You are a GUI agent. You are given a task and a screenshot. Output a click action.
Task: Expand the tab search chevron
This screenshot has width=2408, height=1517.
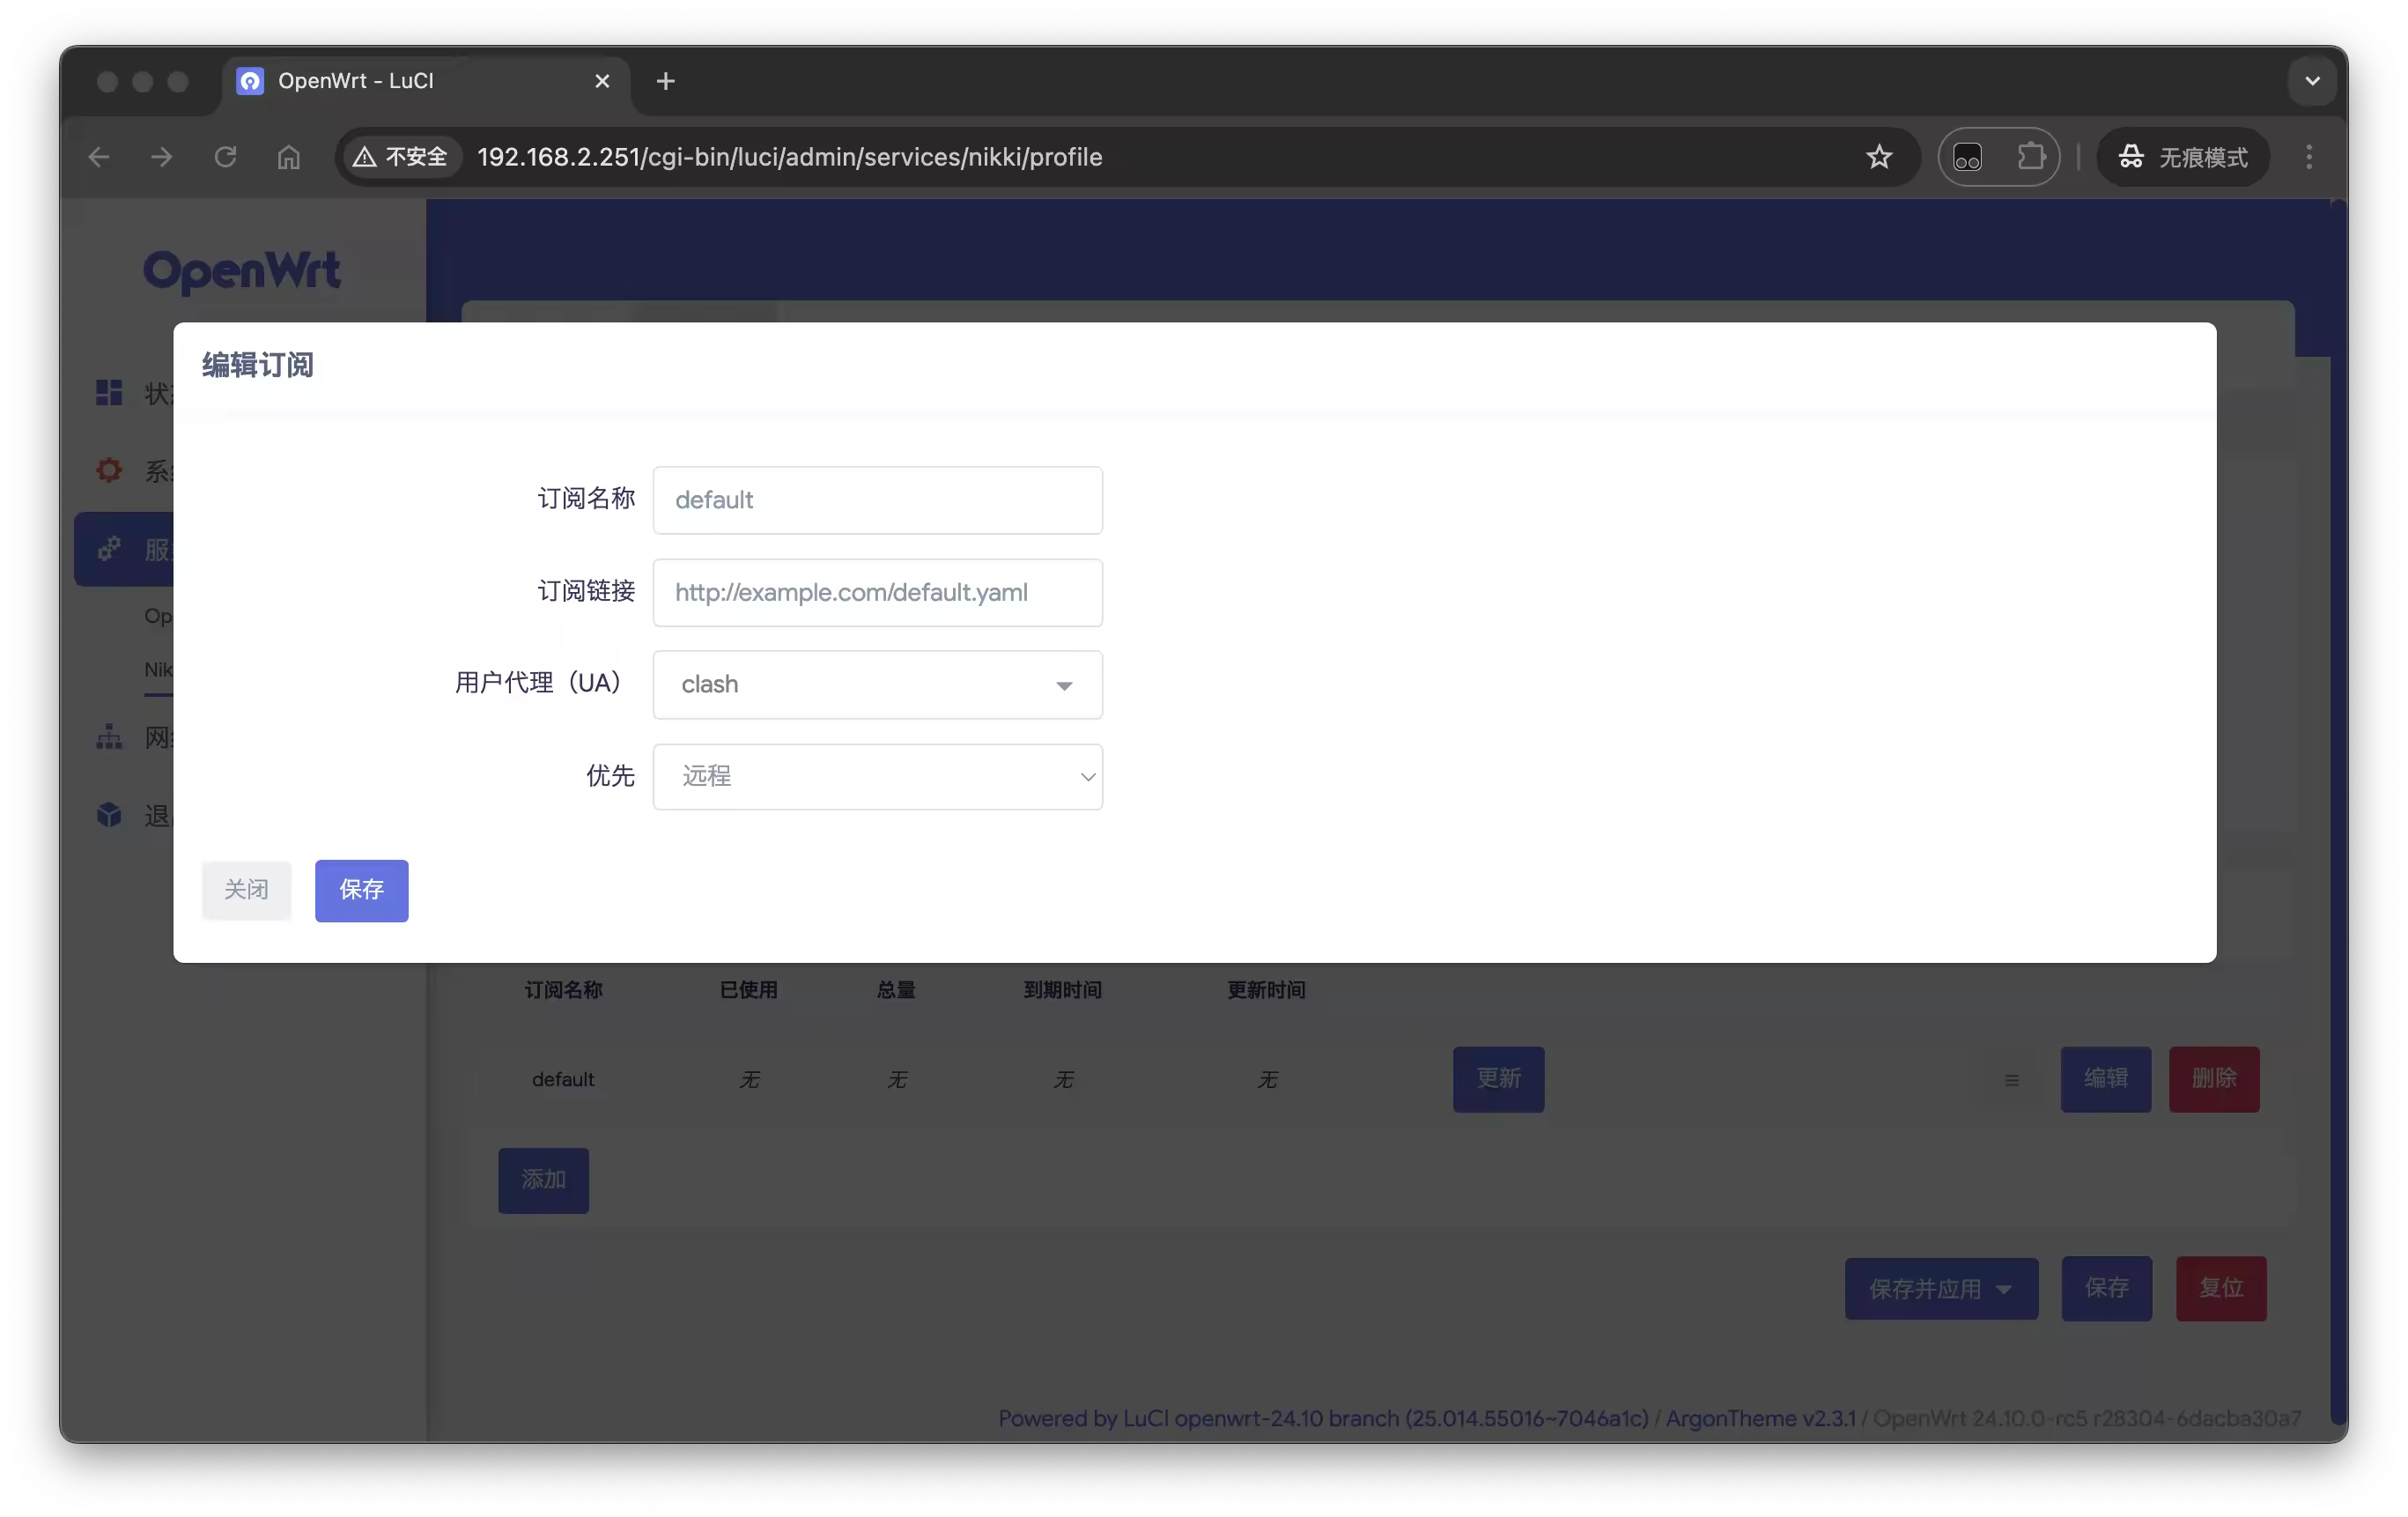pyautogui.click(x=2312, y=81)
